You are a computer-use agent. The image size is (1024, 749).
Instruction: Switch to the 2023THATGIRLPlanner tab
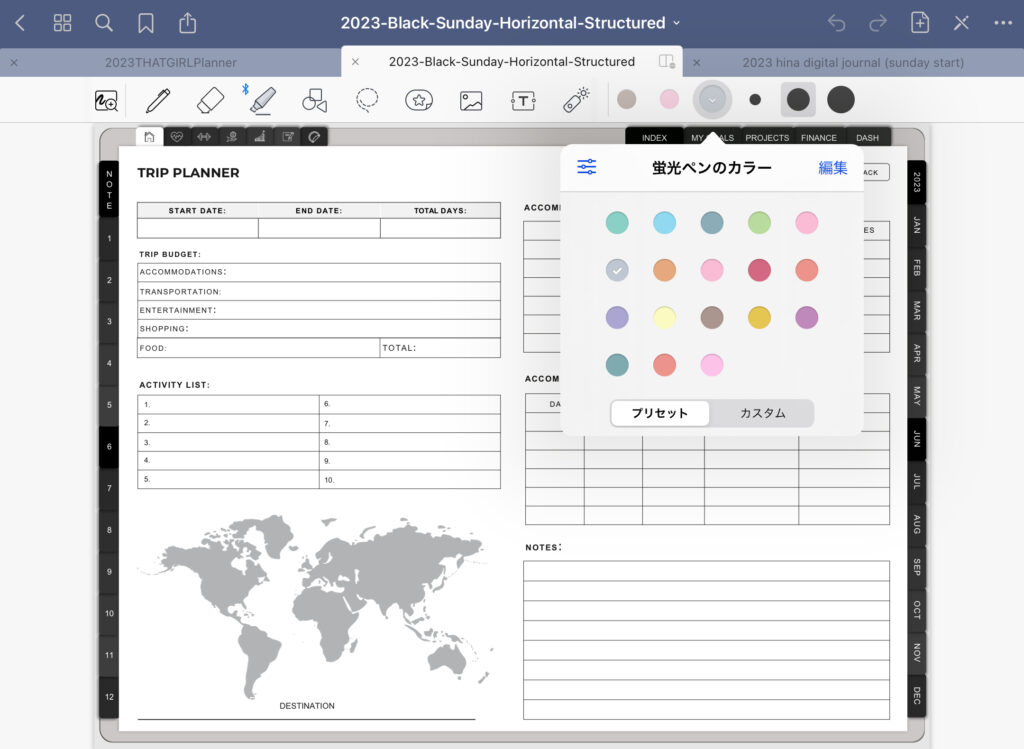(x=170, y=63)
